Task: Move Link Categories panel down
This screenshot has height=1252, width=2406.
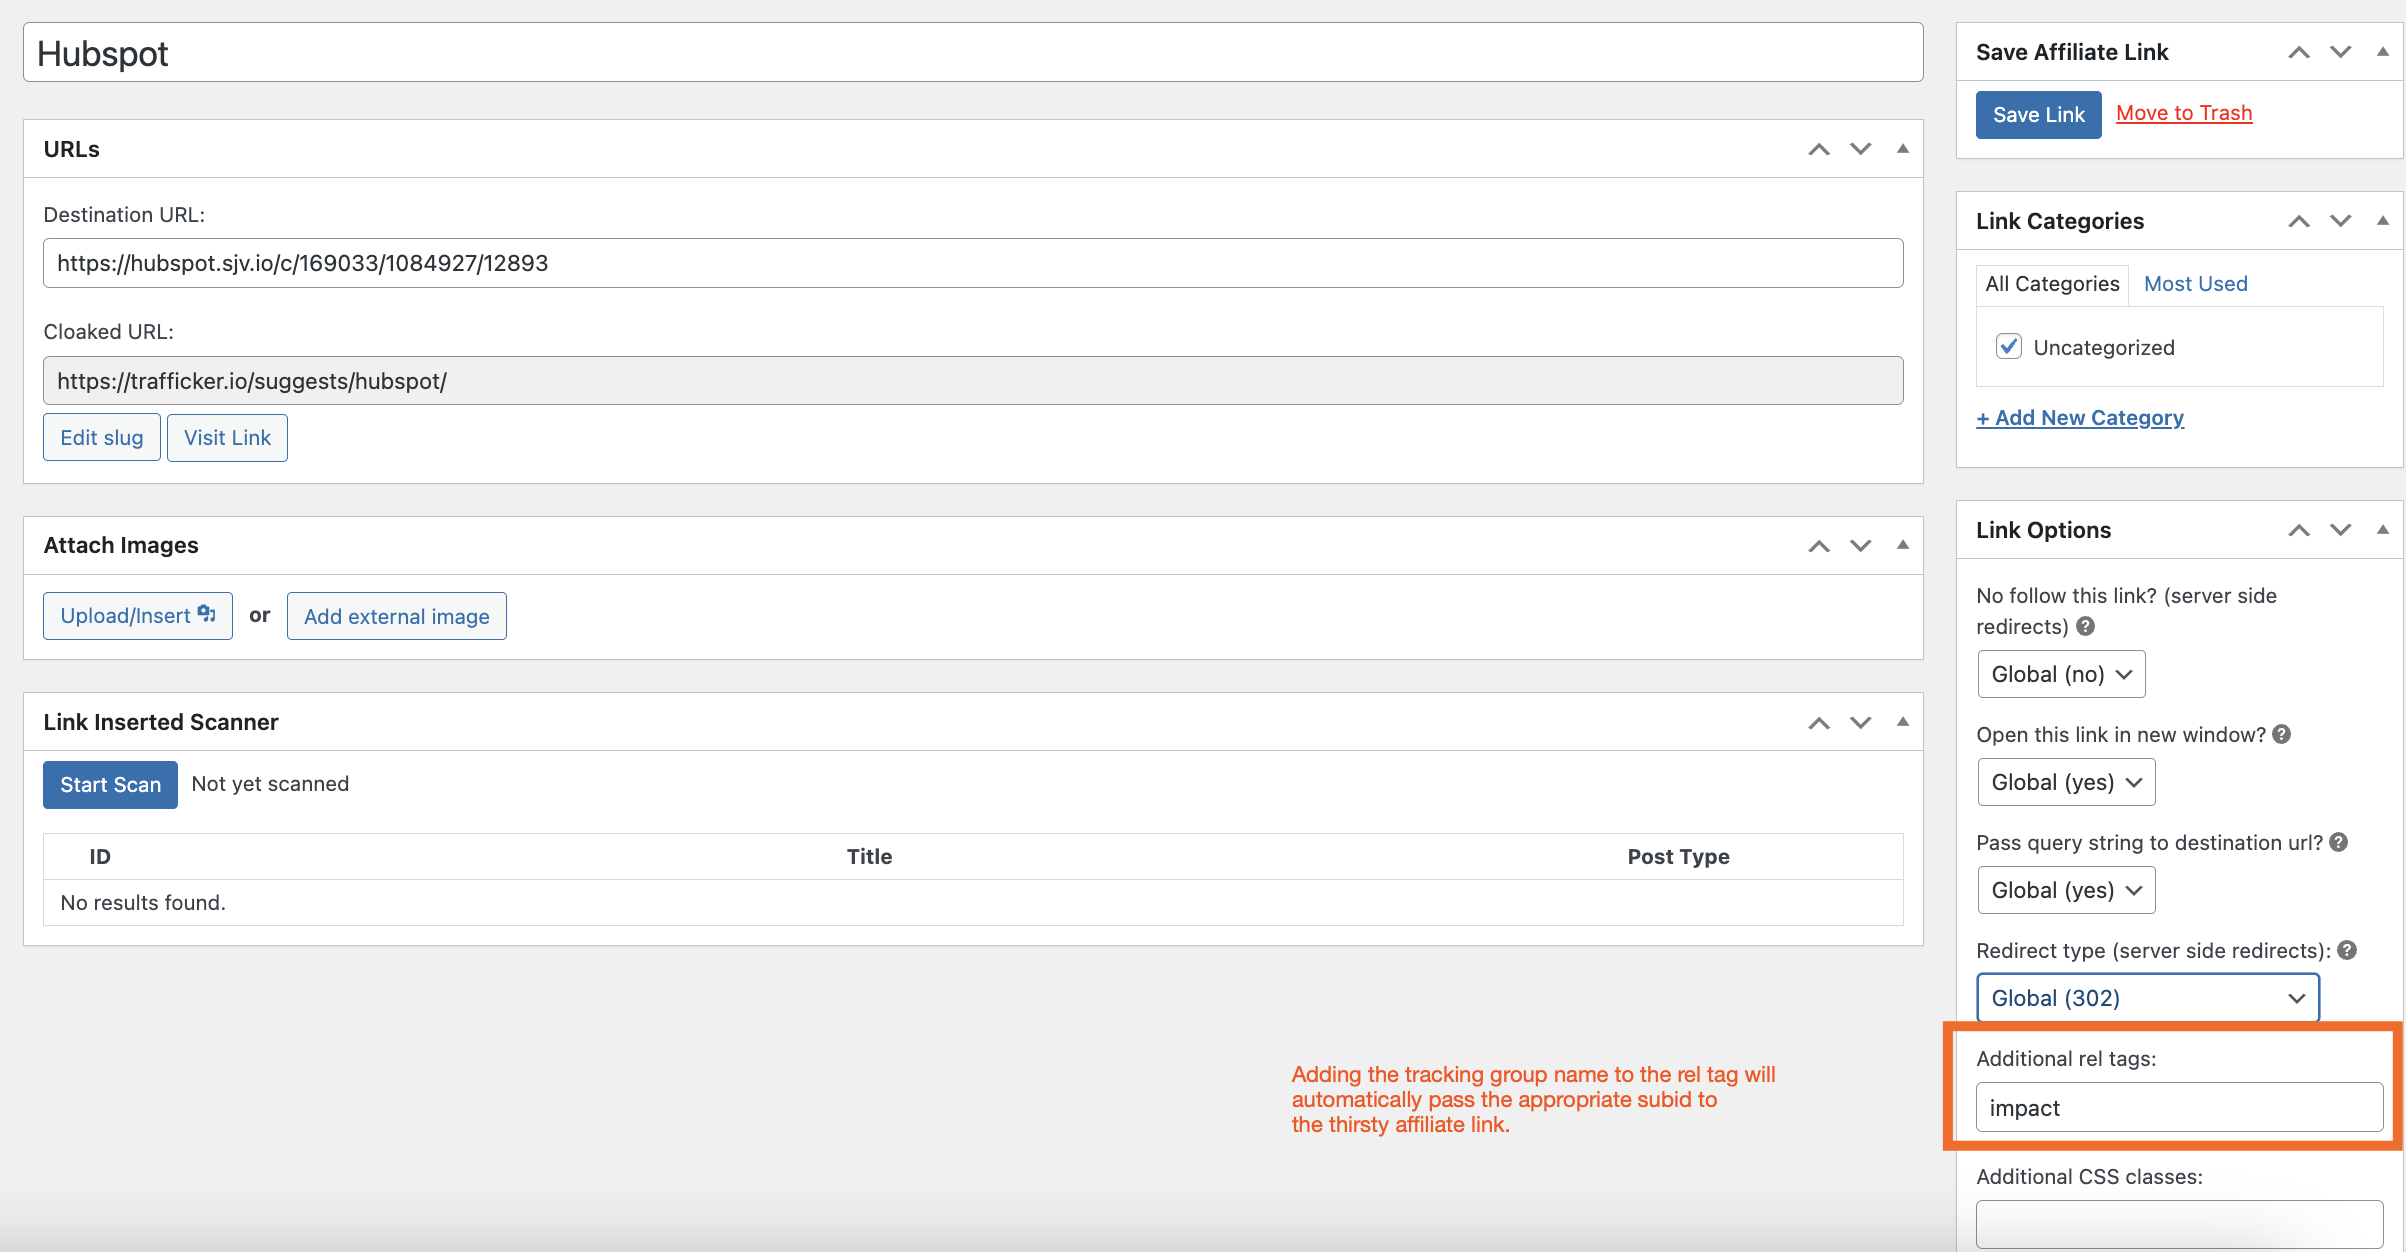Action: tap(2340, 221)
